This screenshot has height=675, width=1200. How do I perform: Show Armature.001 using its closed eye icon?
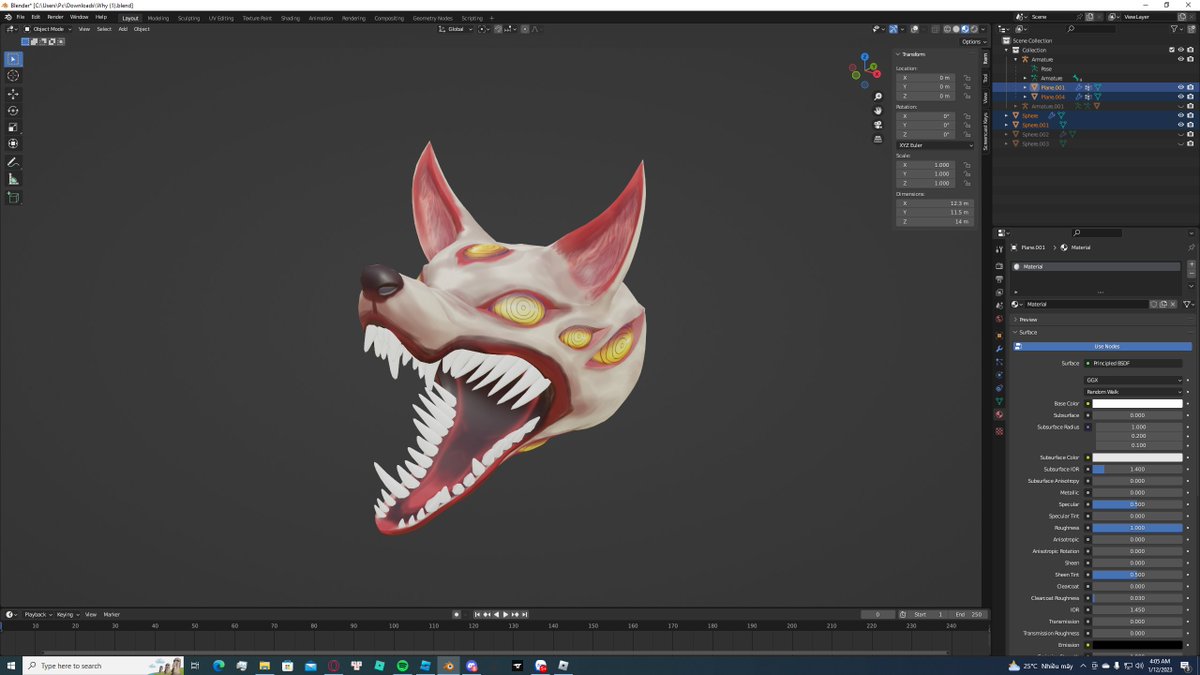tap(1180, 106)
